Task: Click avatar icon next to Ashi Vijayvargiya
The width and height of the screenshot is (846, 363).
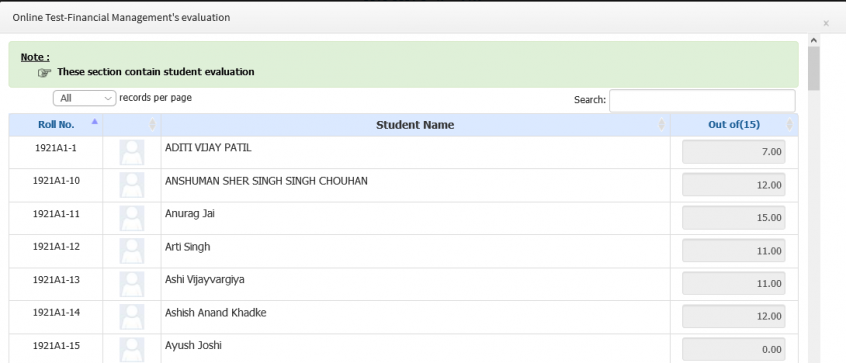Action: 132,284
